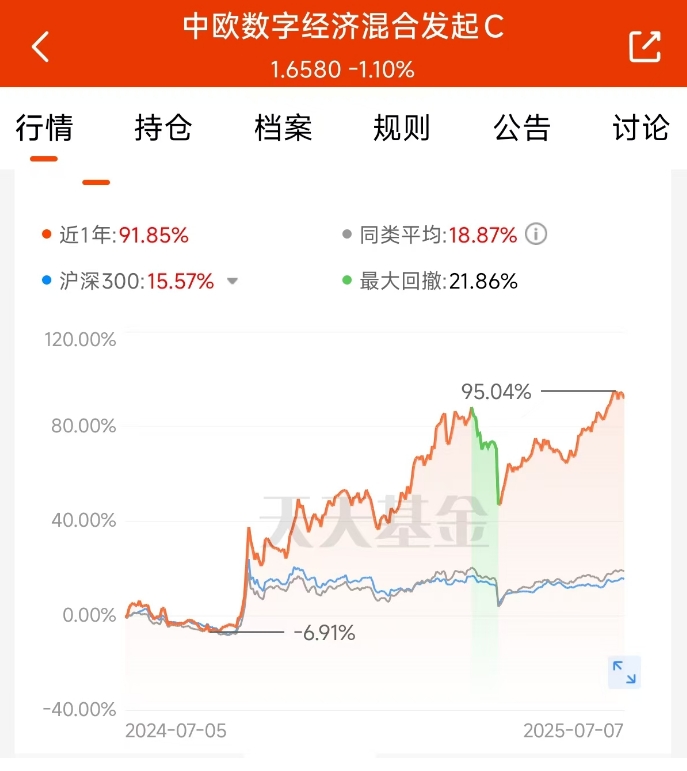Click the -6.91% low point label
Screen dimensions: 687x771
pos(325,633)
